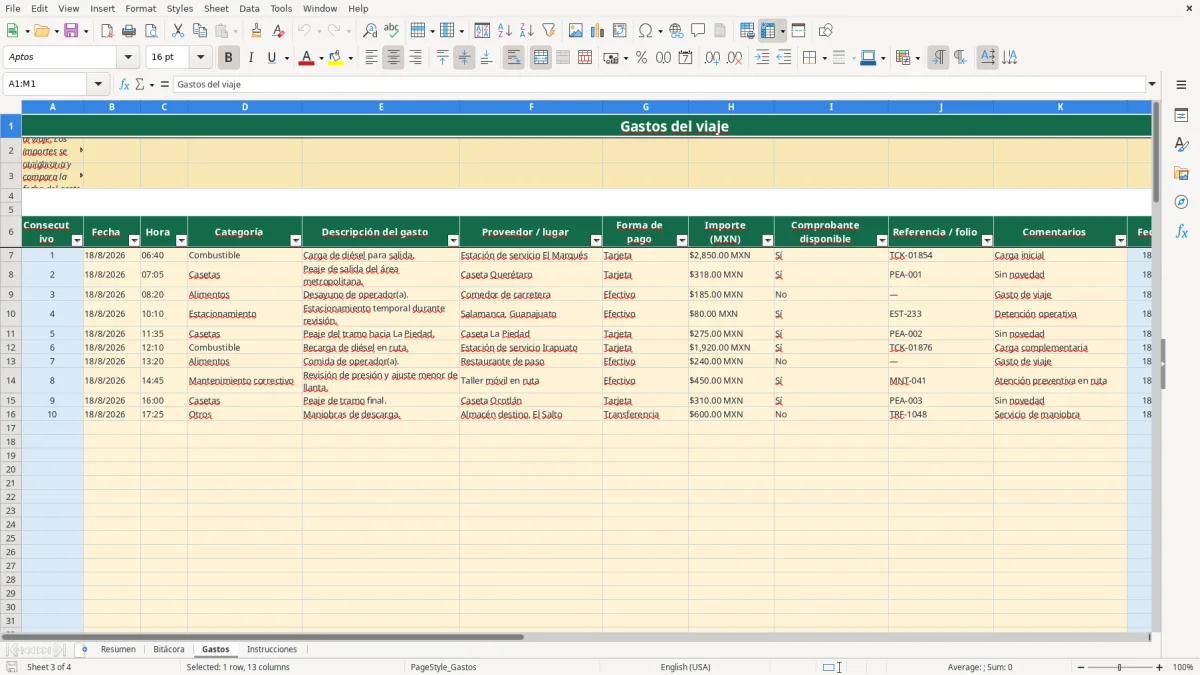
Task: Click the Spelling check icon
Action: coord(392,31)
